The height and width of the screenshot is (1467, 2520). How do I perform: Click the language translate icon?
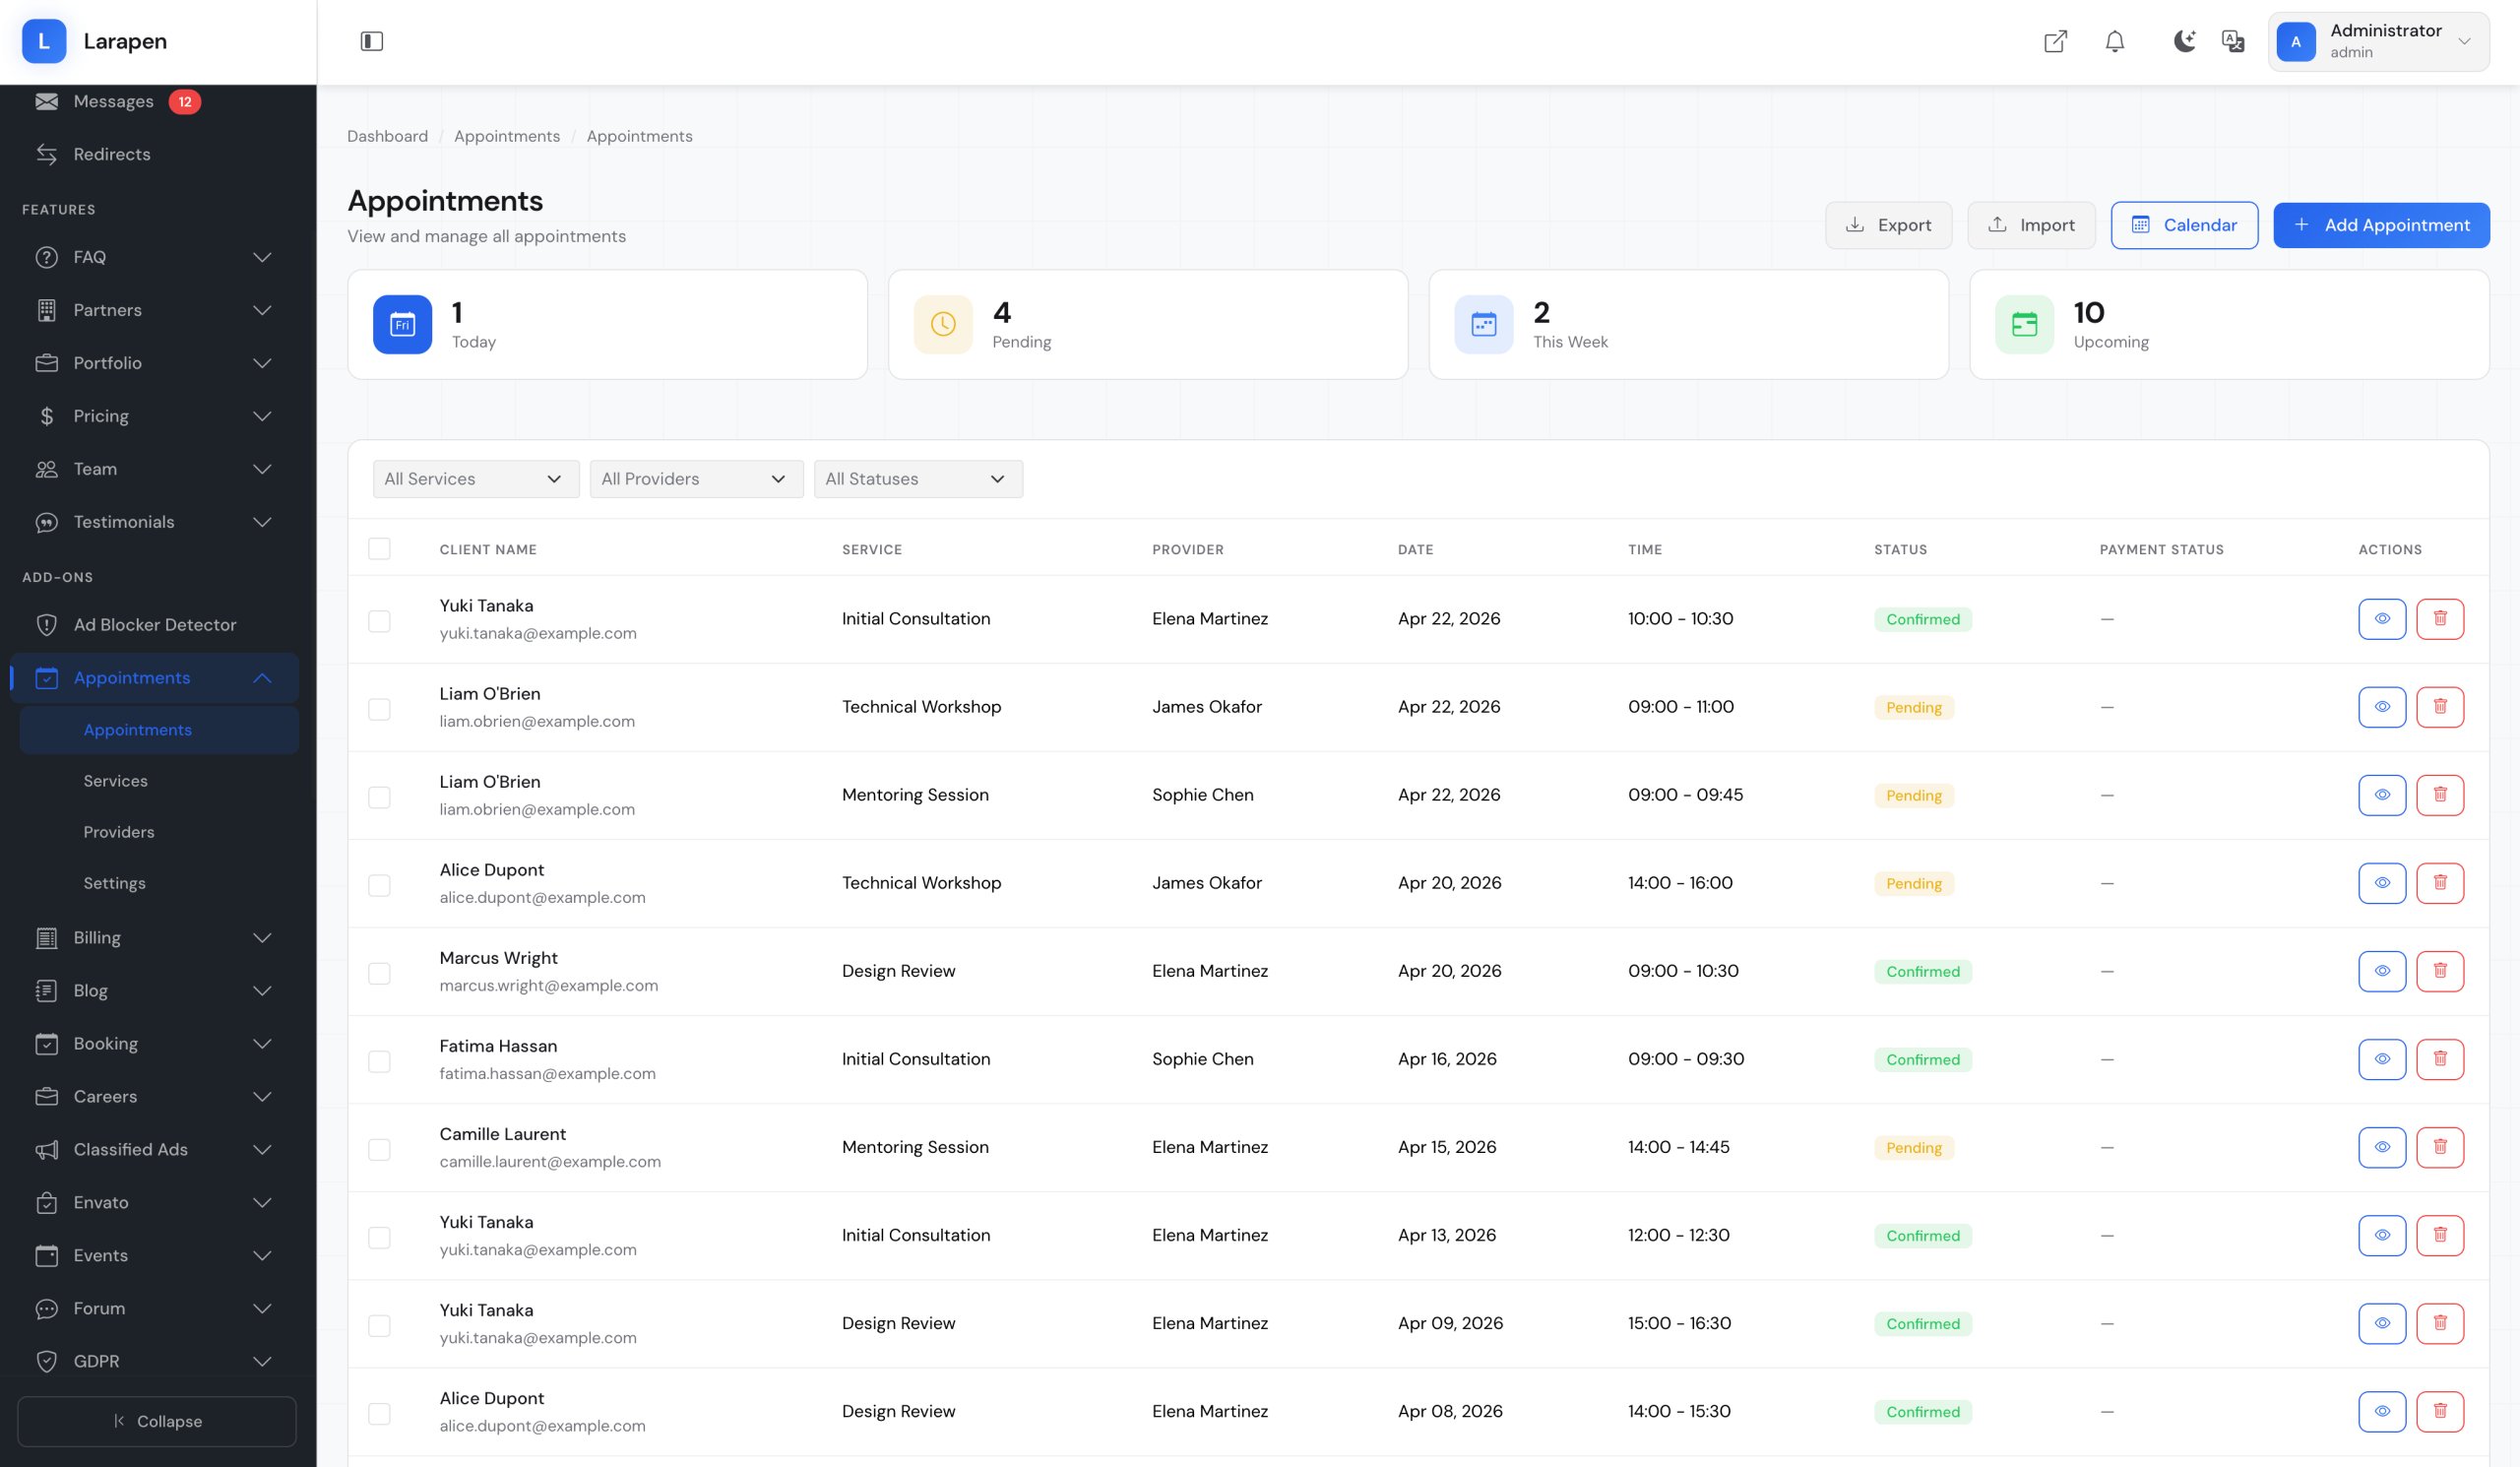(2232, 41)
